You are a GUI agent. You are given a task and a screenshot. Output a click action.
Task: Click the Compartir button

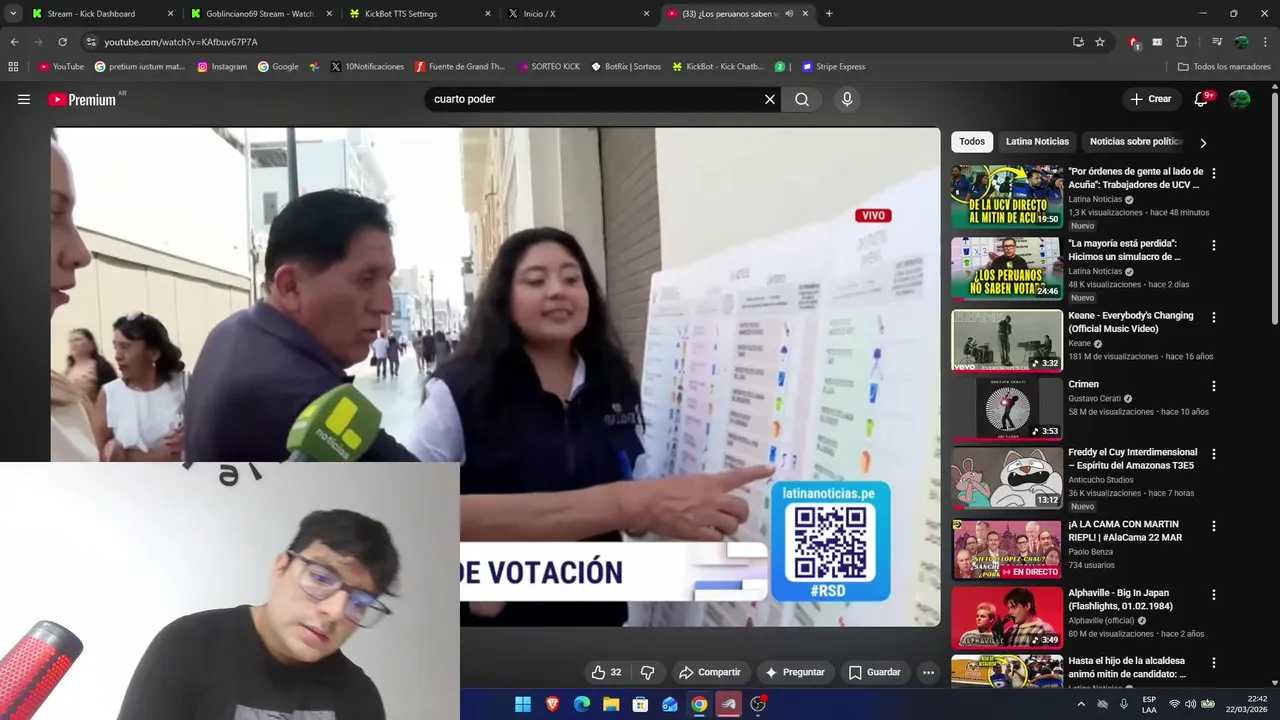(x=709, y=672)
